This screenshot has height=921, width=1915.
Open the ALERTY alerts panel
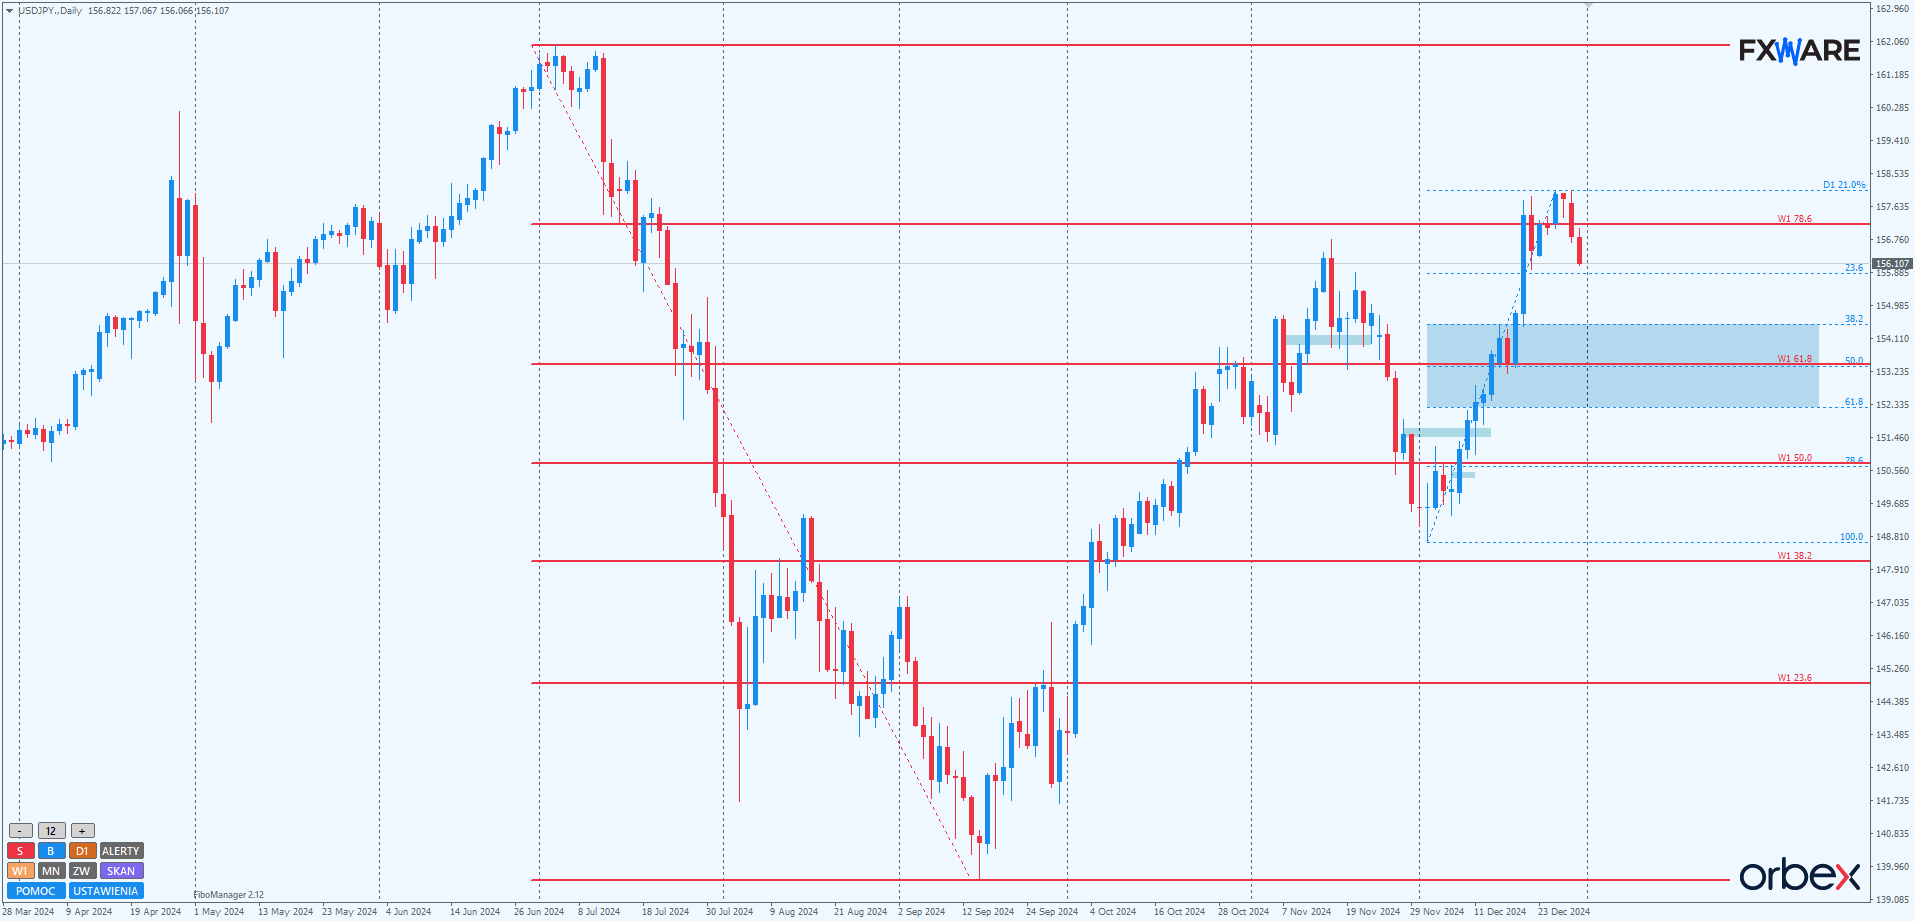(121, 851)
